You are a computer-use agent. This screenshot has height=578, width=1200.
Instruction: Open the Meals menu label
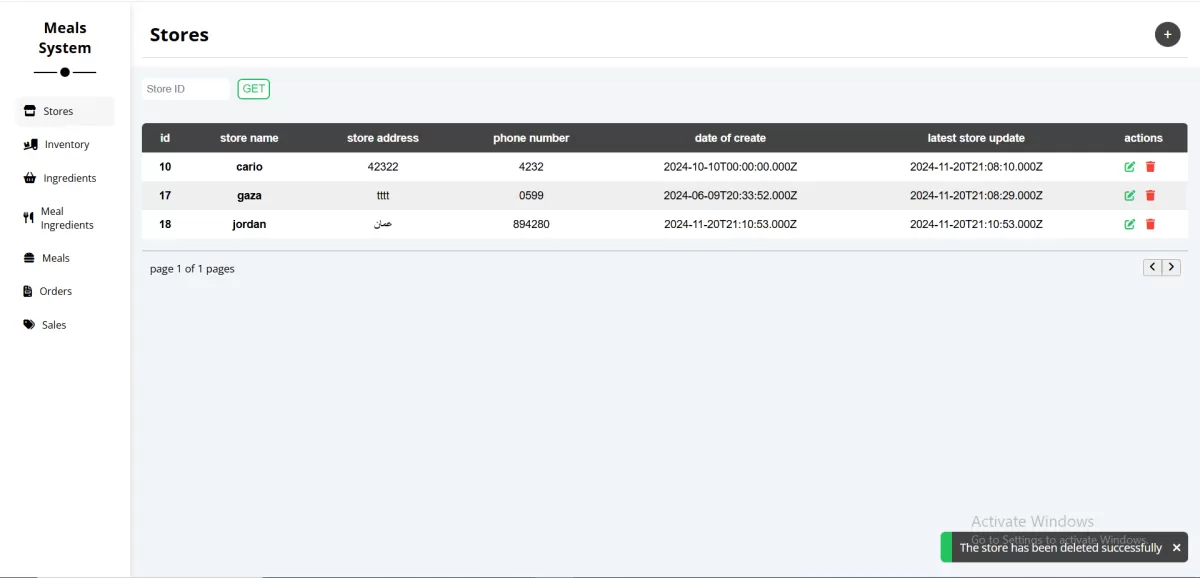tap(56, 258)
